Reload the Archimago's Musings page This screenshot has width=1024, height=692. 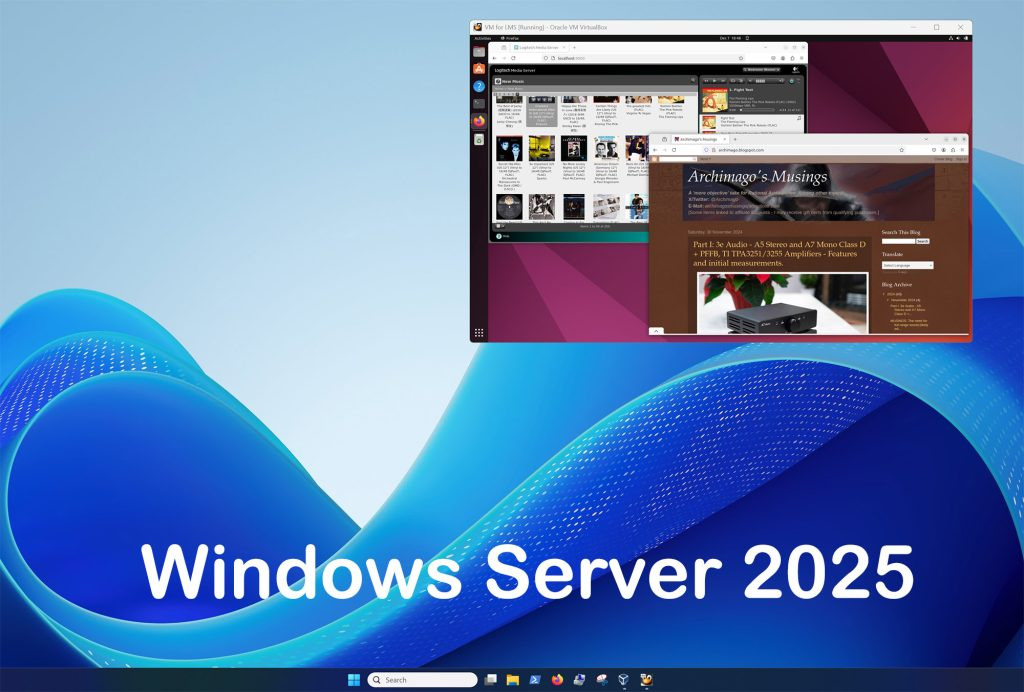coord(674,149)
